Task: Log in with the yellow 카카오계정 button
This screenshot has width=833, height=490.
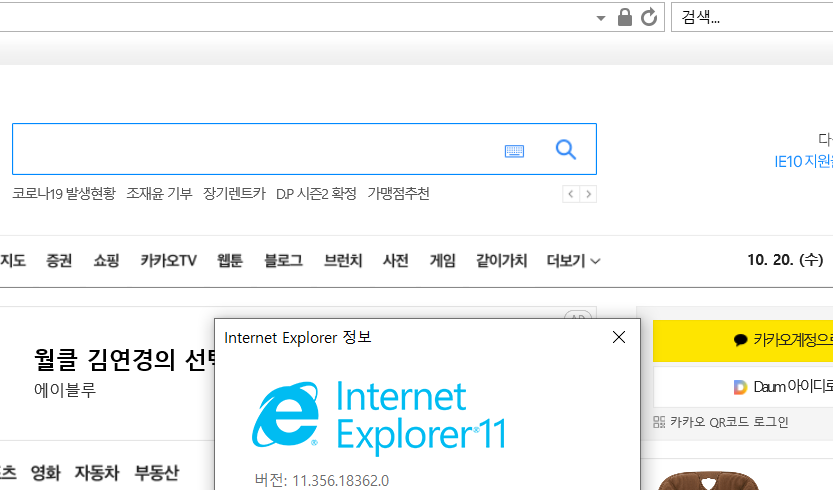Action: [x=743, y=340]
